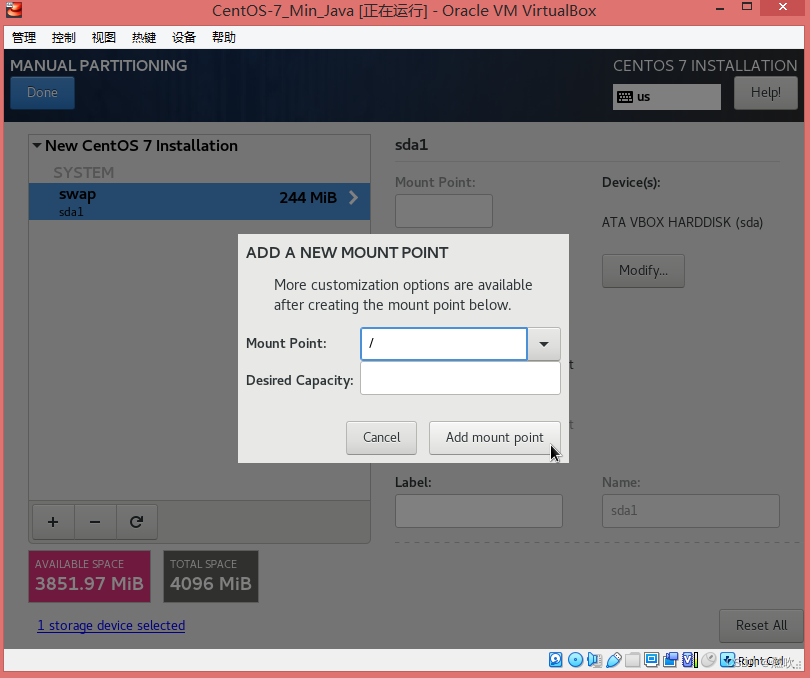Click the ATA VBOX HARDDISK (sda) text
The width and height of the screenshot is (810, 678).
tap(682, 223)
